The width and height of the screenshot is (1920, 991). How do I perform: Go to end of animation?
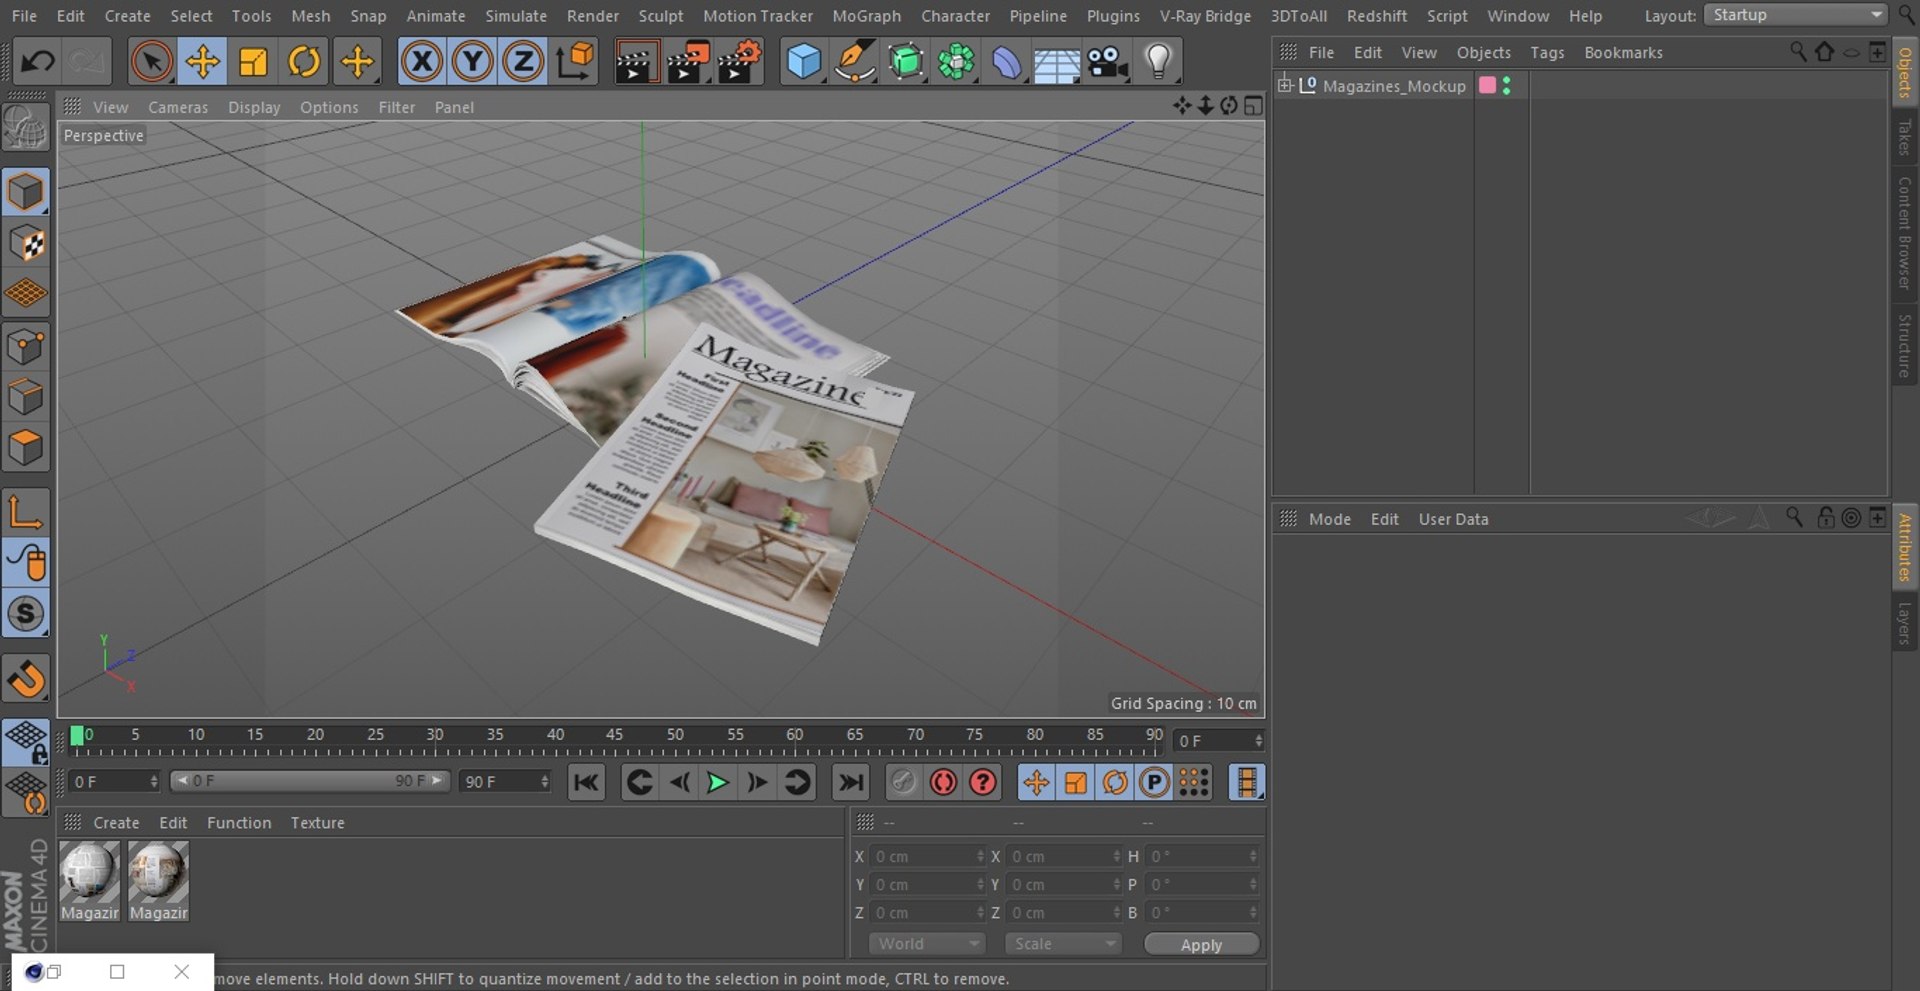850,782
